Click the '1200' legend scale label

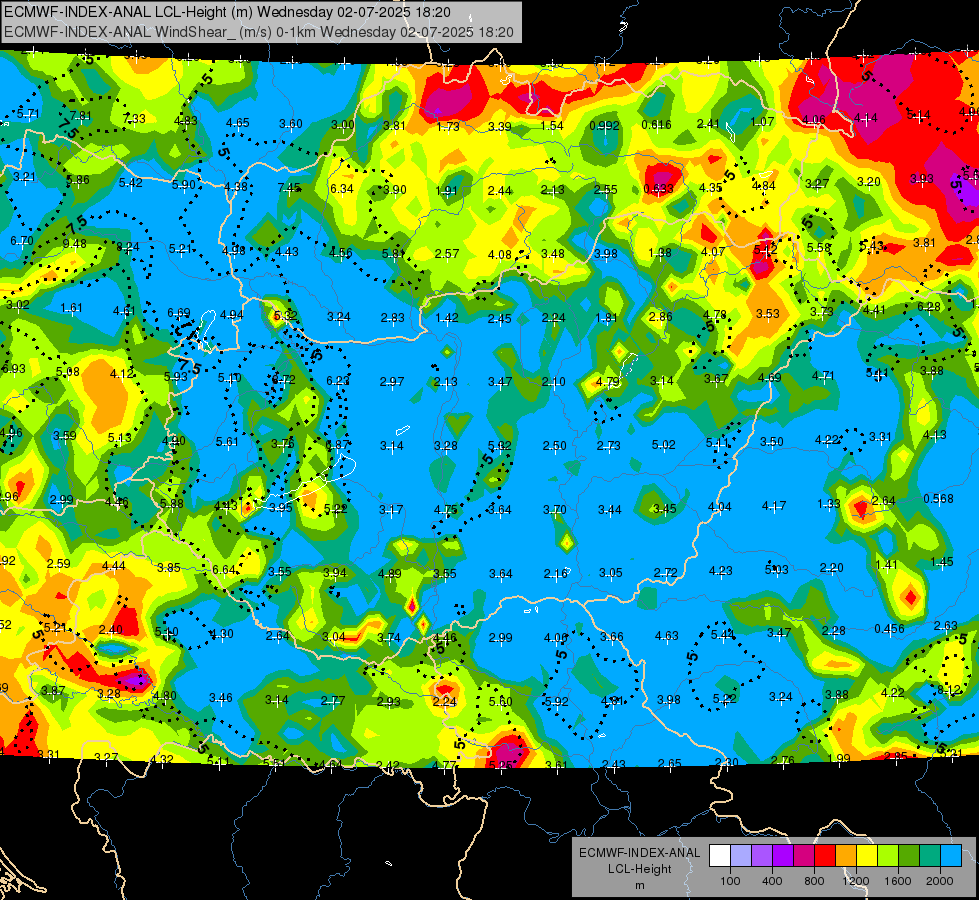[x=856, y=881]
